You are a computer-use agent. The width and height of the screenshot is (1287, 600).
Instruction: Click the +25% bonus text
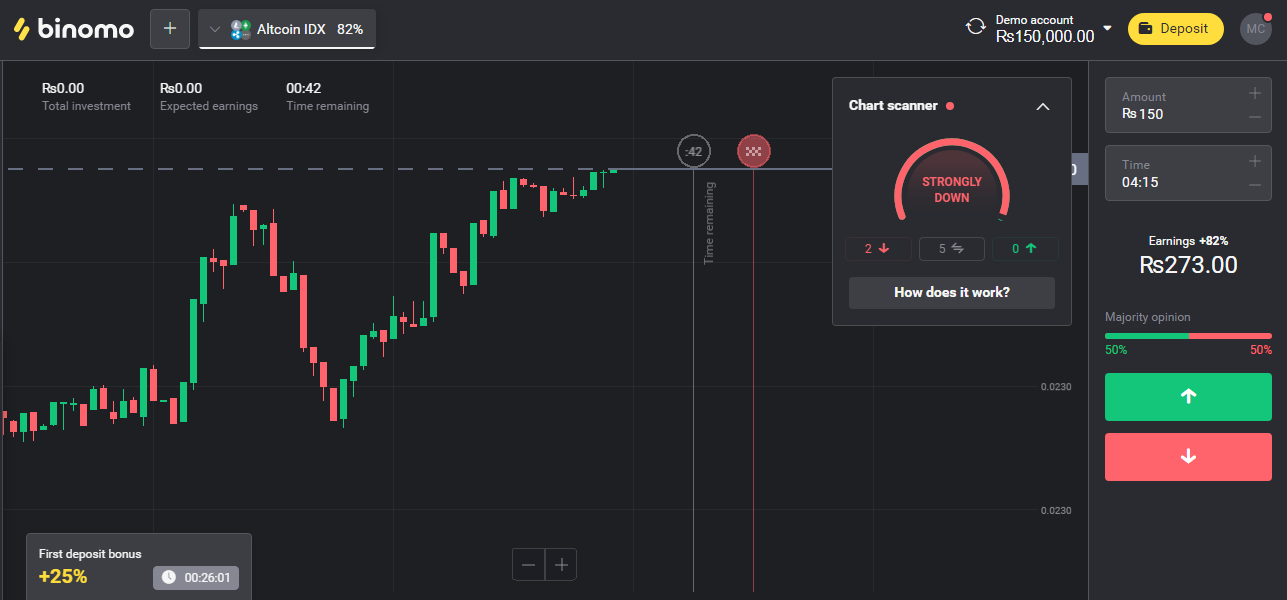(63, 577)
